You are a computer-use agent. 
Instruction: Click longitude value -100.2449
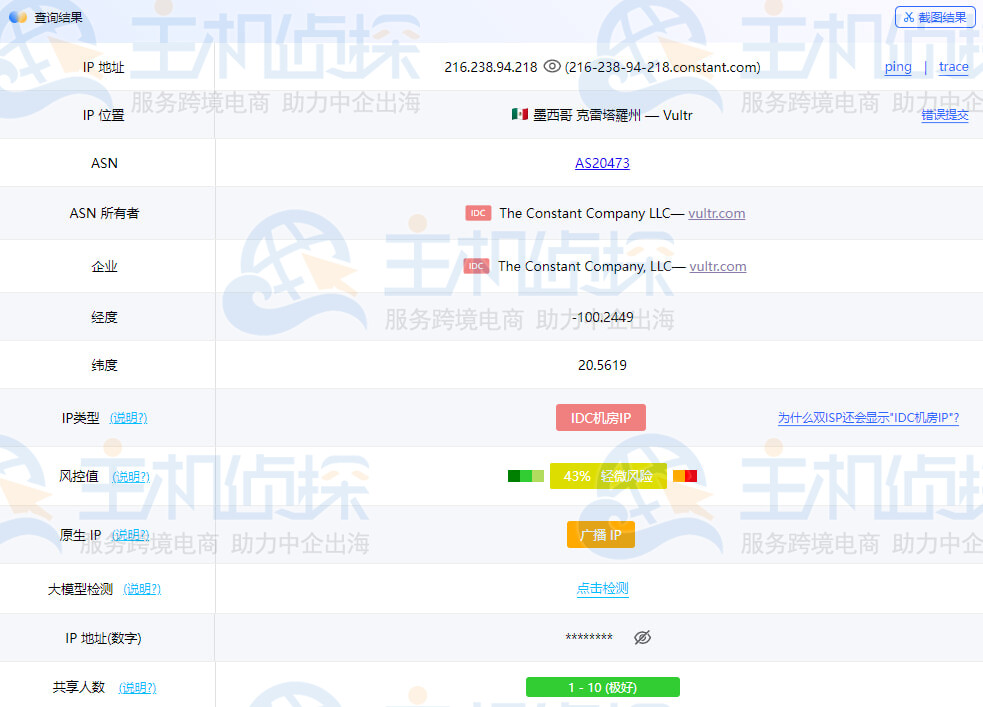point(602,317)
